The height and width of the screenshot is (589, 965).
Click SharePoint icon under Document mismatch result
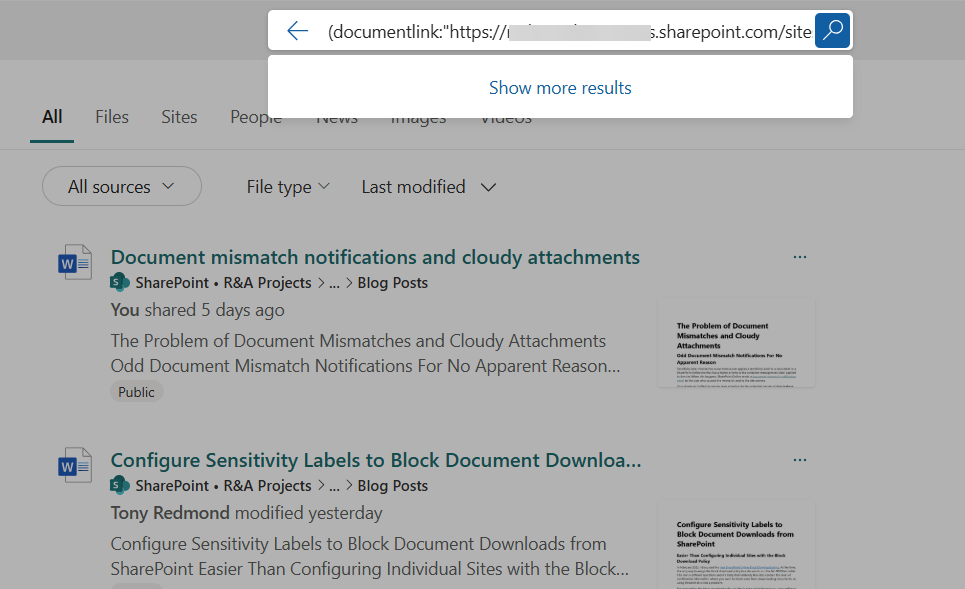(x=119, y=282)
